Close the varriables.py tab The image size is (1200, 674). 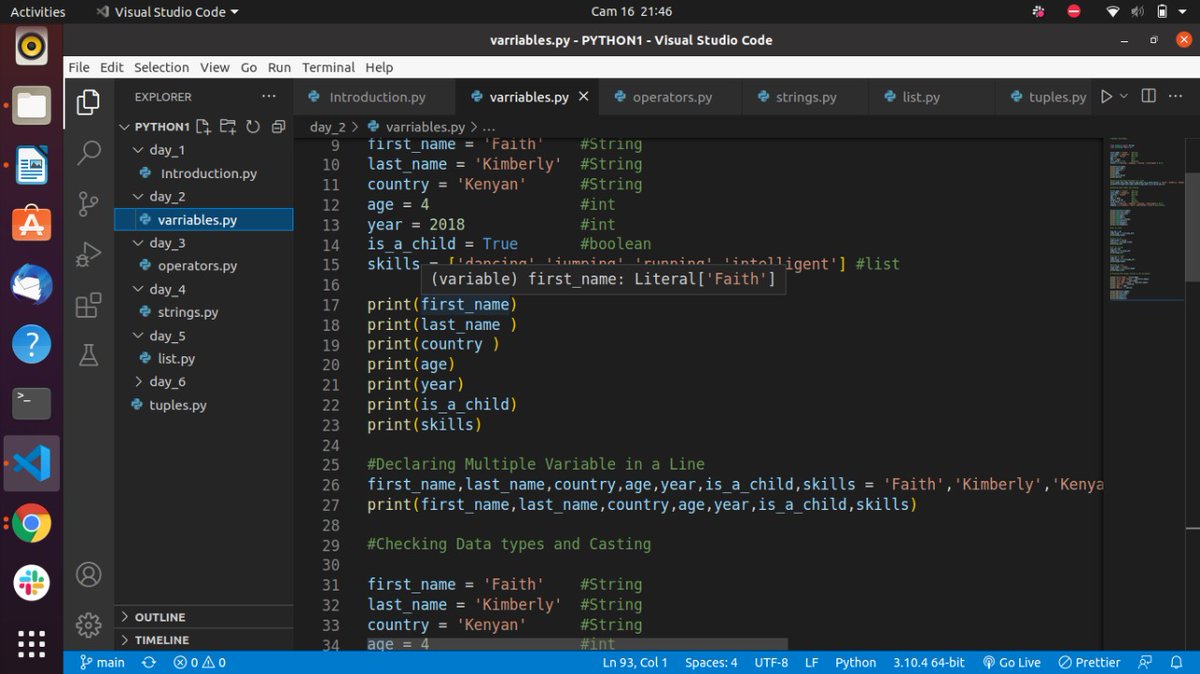click(x=583, y=97)
